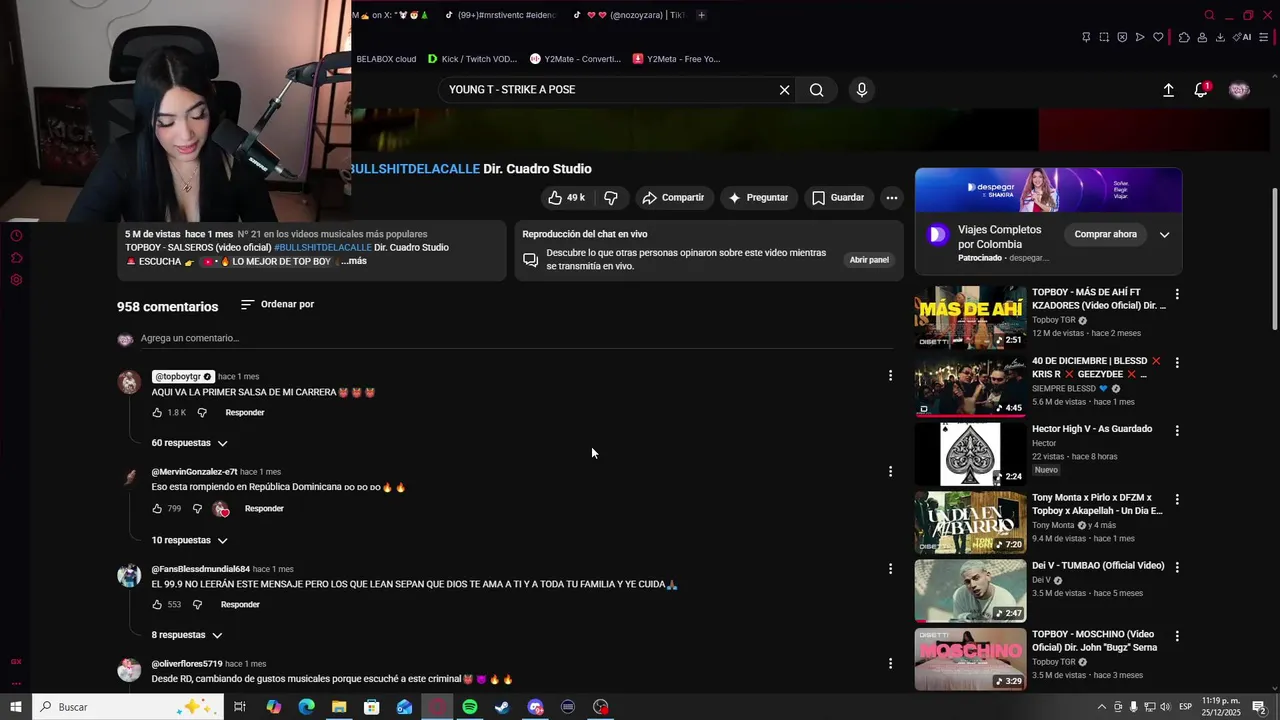
Task: Like FansBlessdmundial684 comment with 553 likes
Action: coord(157,605)
